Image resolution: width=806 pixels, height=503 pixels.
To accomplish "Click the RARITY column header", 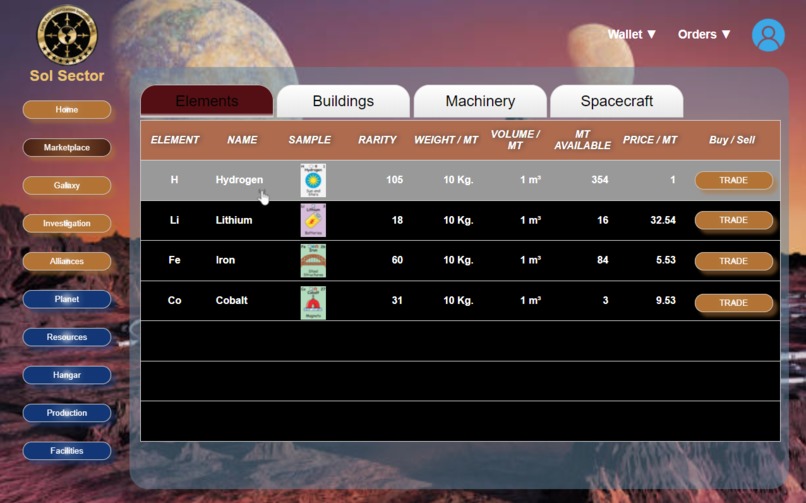I will click(377, 140).
